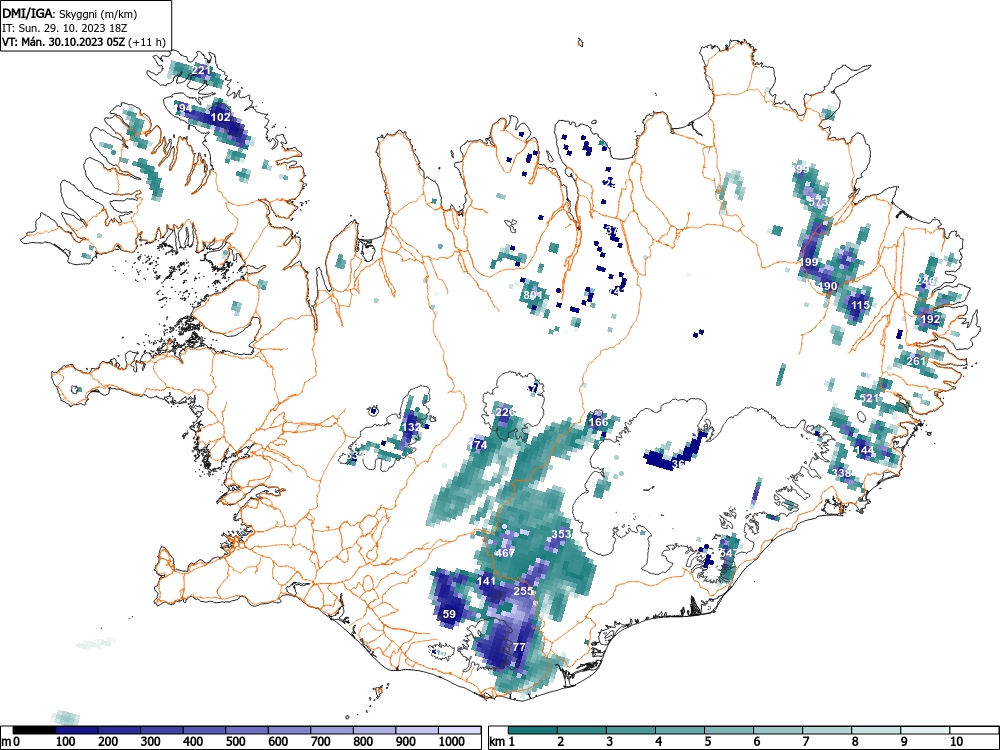1000x750 pixels.
Task: Pick the '338' visibility value
Action: pos(842,473)
